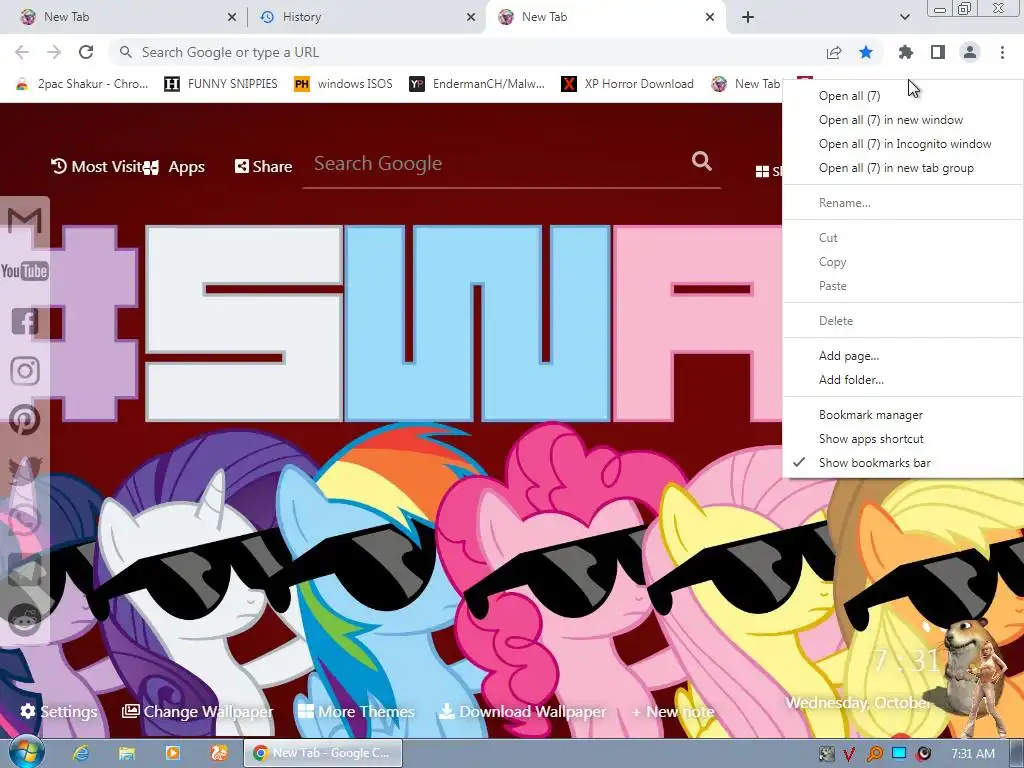The height and width of the screenshot is (768, 1024).
Task: Click the share page icon in address bar
Action: pyautogui.click(x=834, y=52)
